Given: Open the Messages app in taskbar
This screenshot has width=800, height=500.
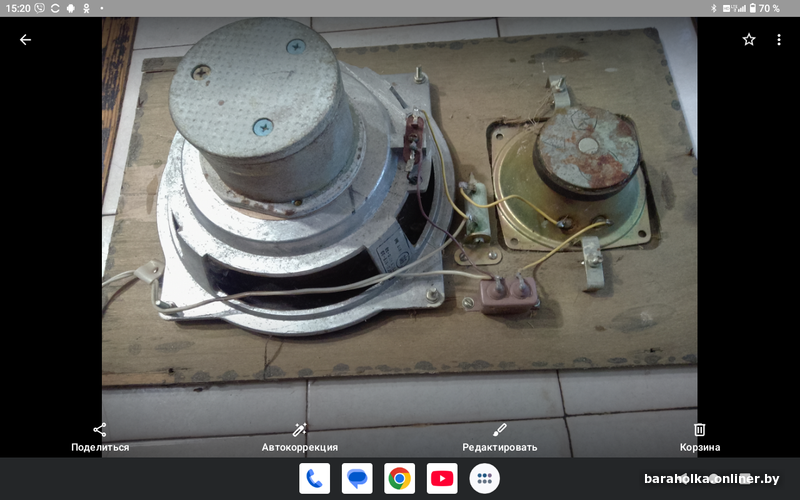Looking at the screenshot, I should tap(357, 479).
